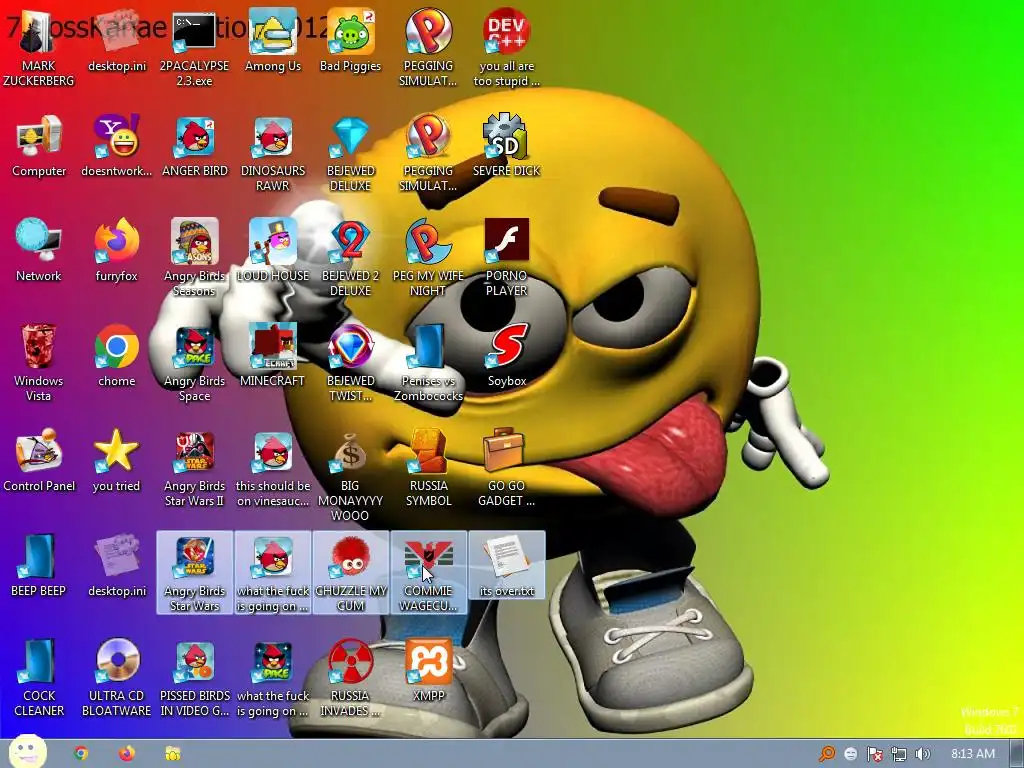
Task: Click the Windows Vista recycle bin icon
Action: tap(39, 363)
